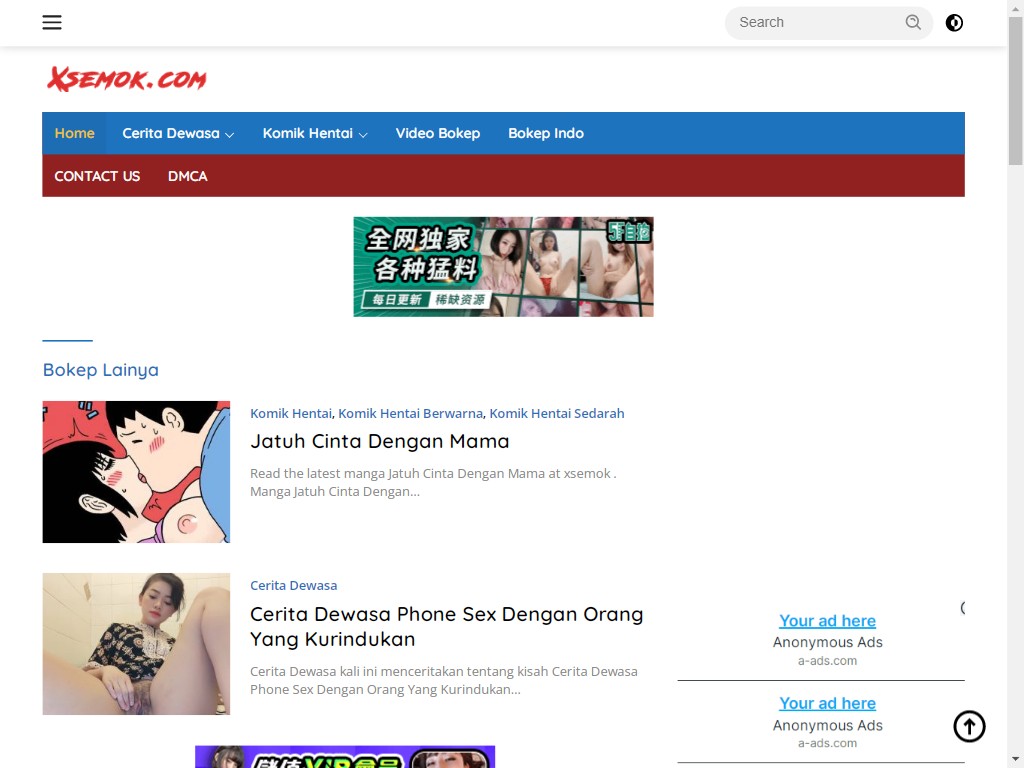Screen dimensions: 1024x768
Task: Open the Bokep Indo menu item
Action: pyautogui.click(x=546, y=133)
